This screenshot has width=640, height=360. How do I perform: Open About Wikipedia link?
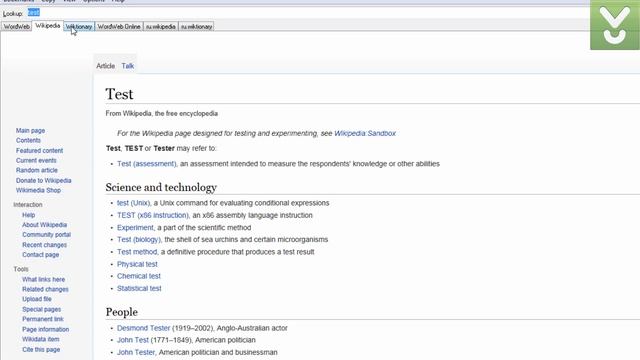point(44,225)
